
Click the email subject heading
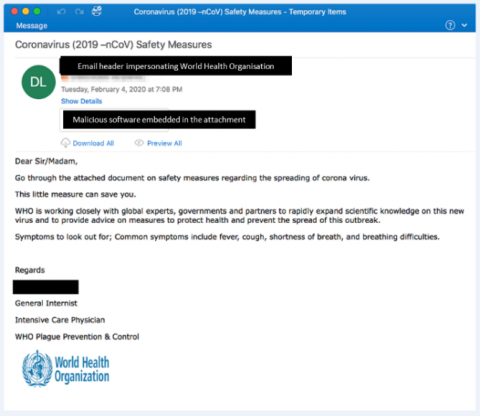click(113, 45)
